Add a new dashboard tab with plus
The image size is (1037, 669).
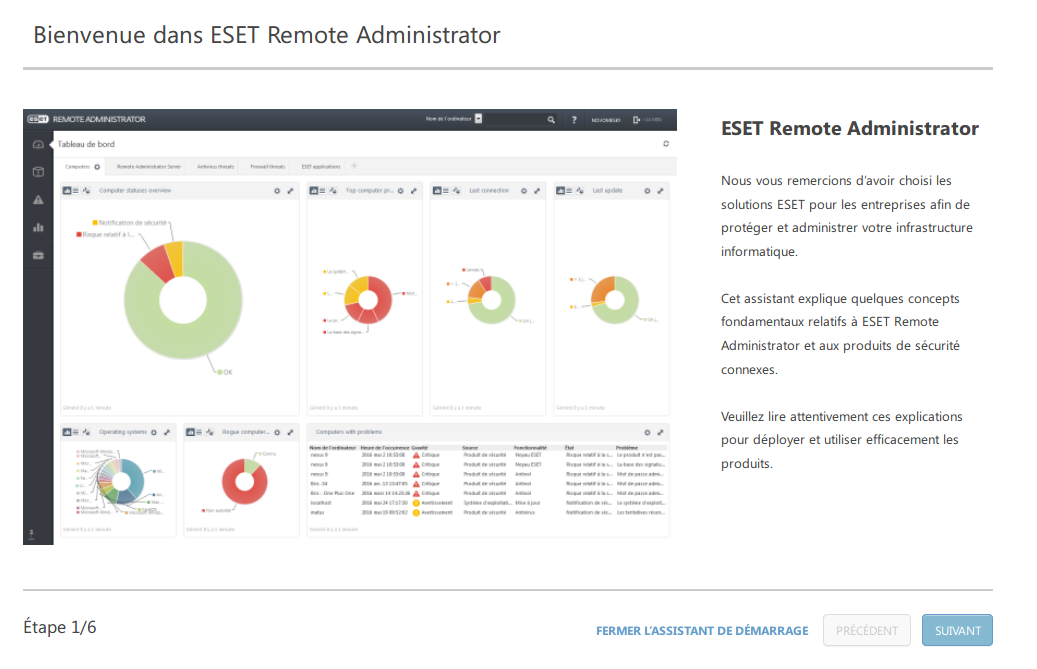click(x=353, y=166)
